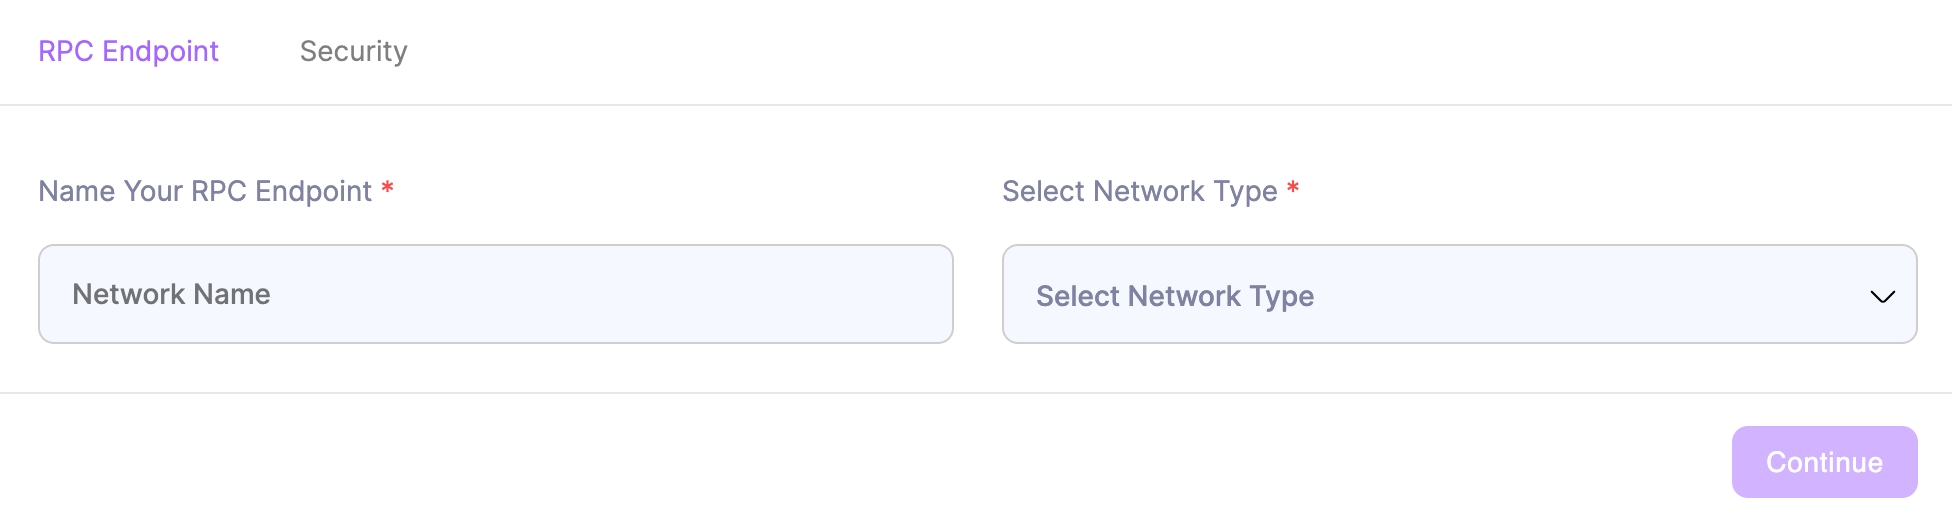Click the word 'Endpoint' in the name label

313,191
